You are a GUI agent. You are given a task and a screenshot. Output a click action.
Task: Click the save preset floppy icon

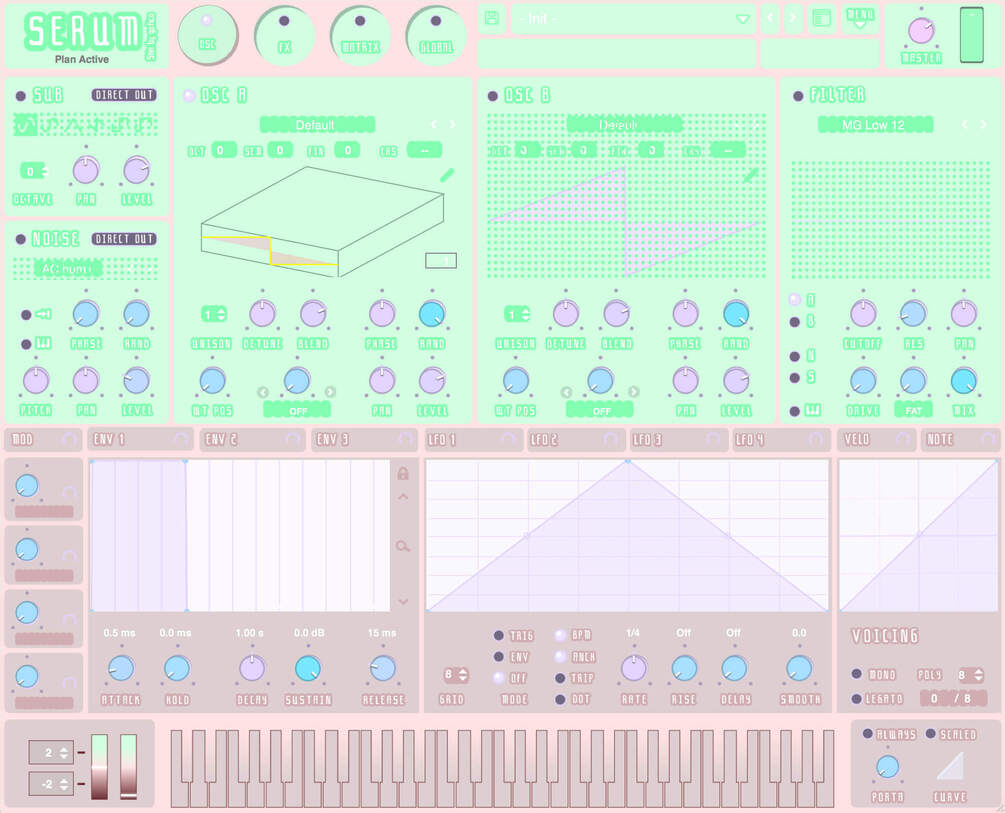click(492, 18)
